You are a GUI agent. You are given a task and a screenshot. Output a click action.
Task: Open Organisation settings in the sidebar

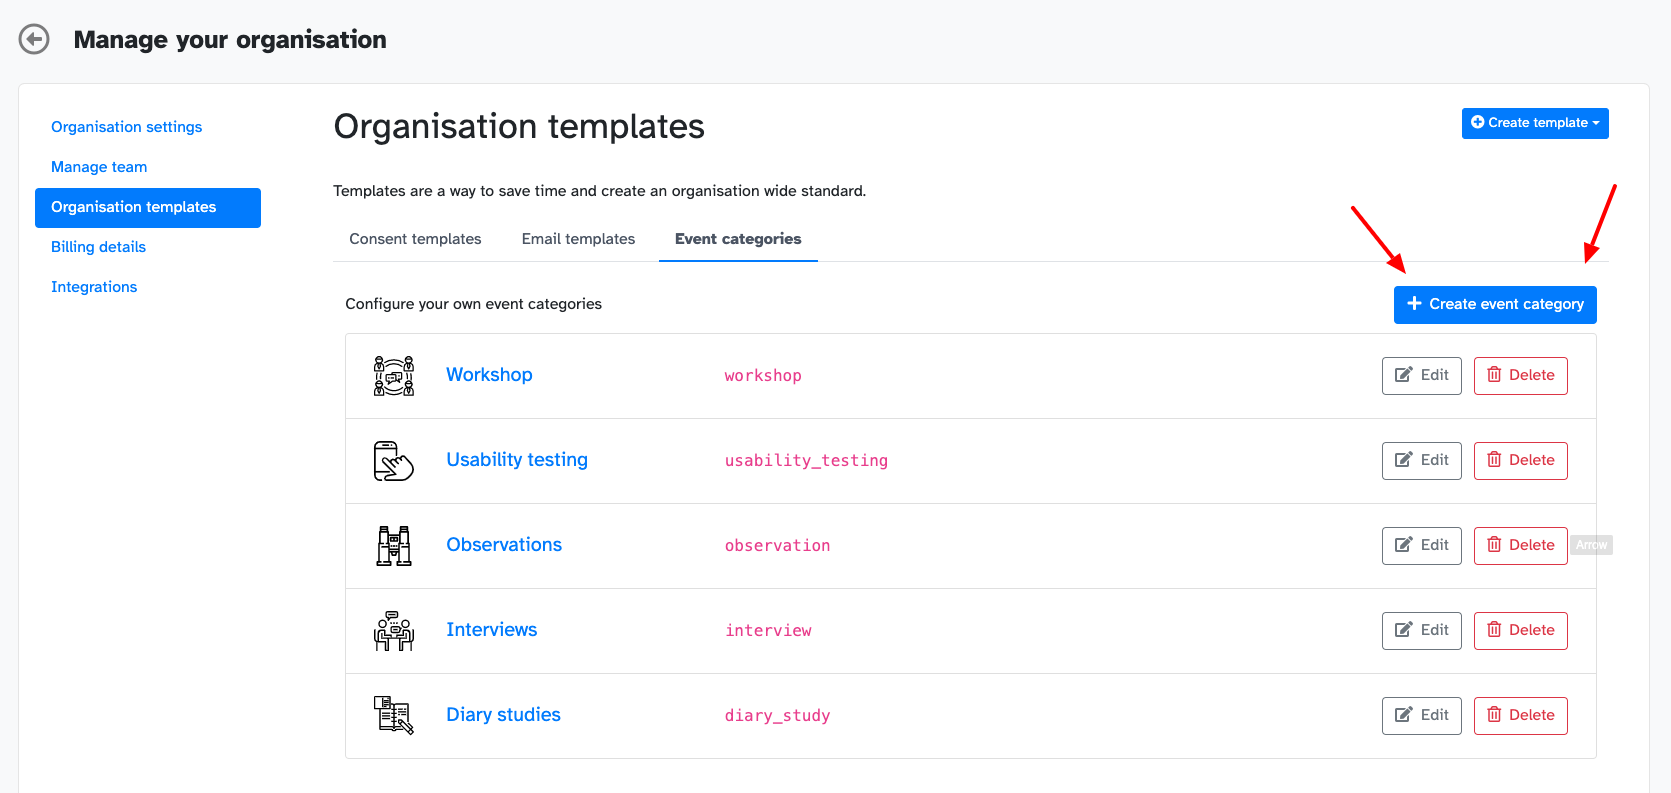[x=126, y=127]
